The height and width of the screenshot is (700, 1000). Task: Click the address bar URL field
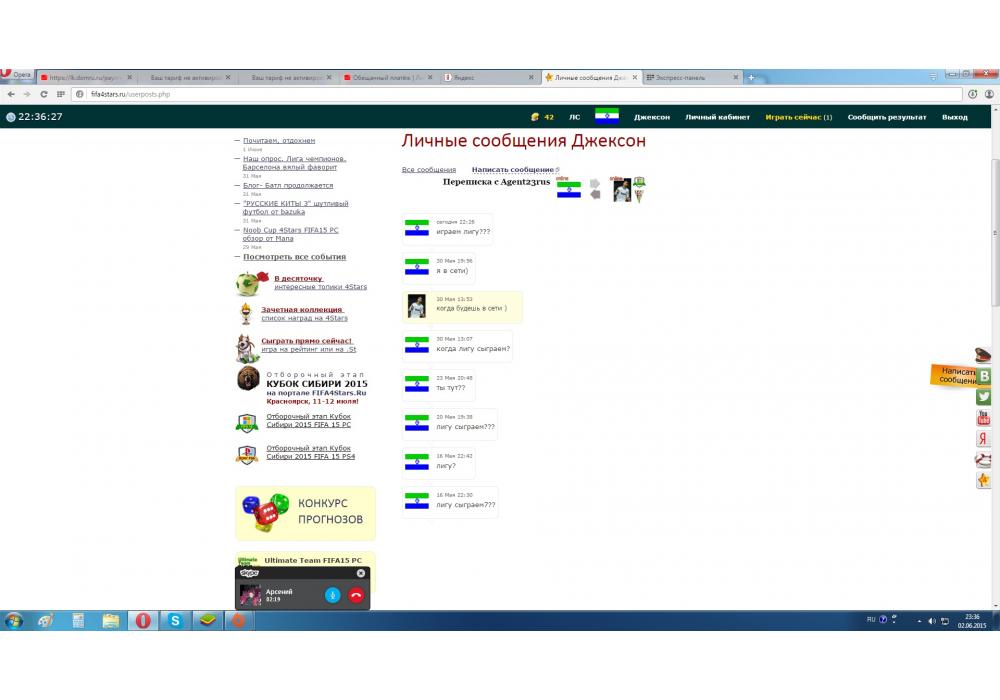point(500,94)
